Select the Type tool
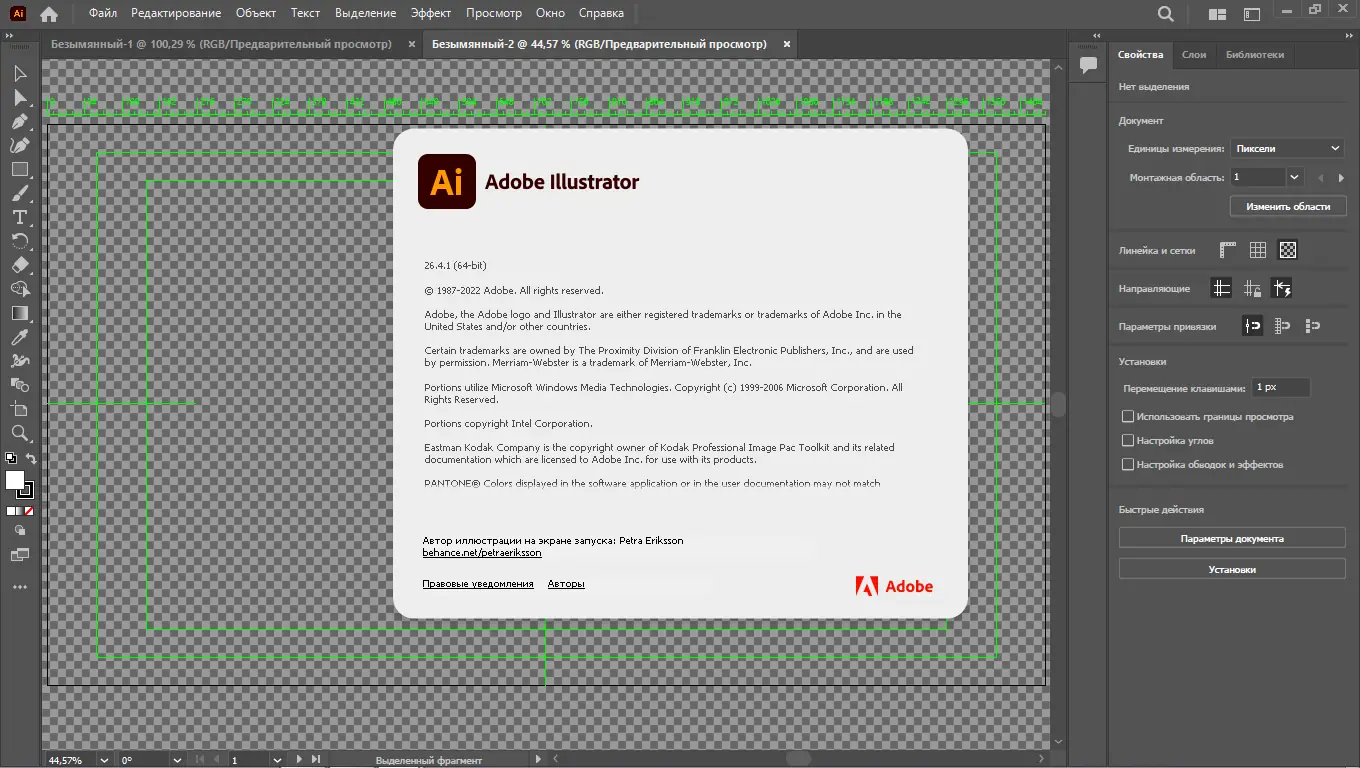Screen dimensions: 1360x768 point(20,217)
